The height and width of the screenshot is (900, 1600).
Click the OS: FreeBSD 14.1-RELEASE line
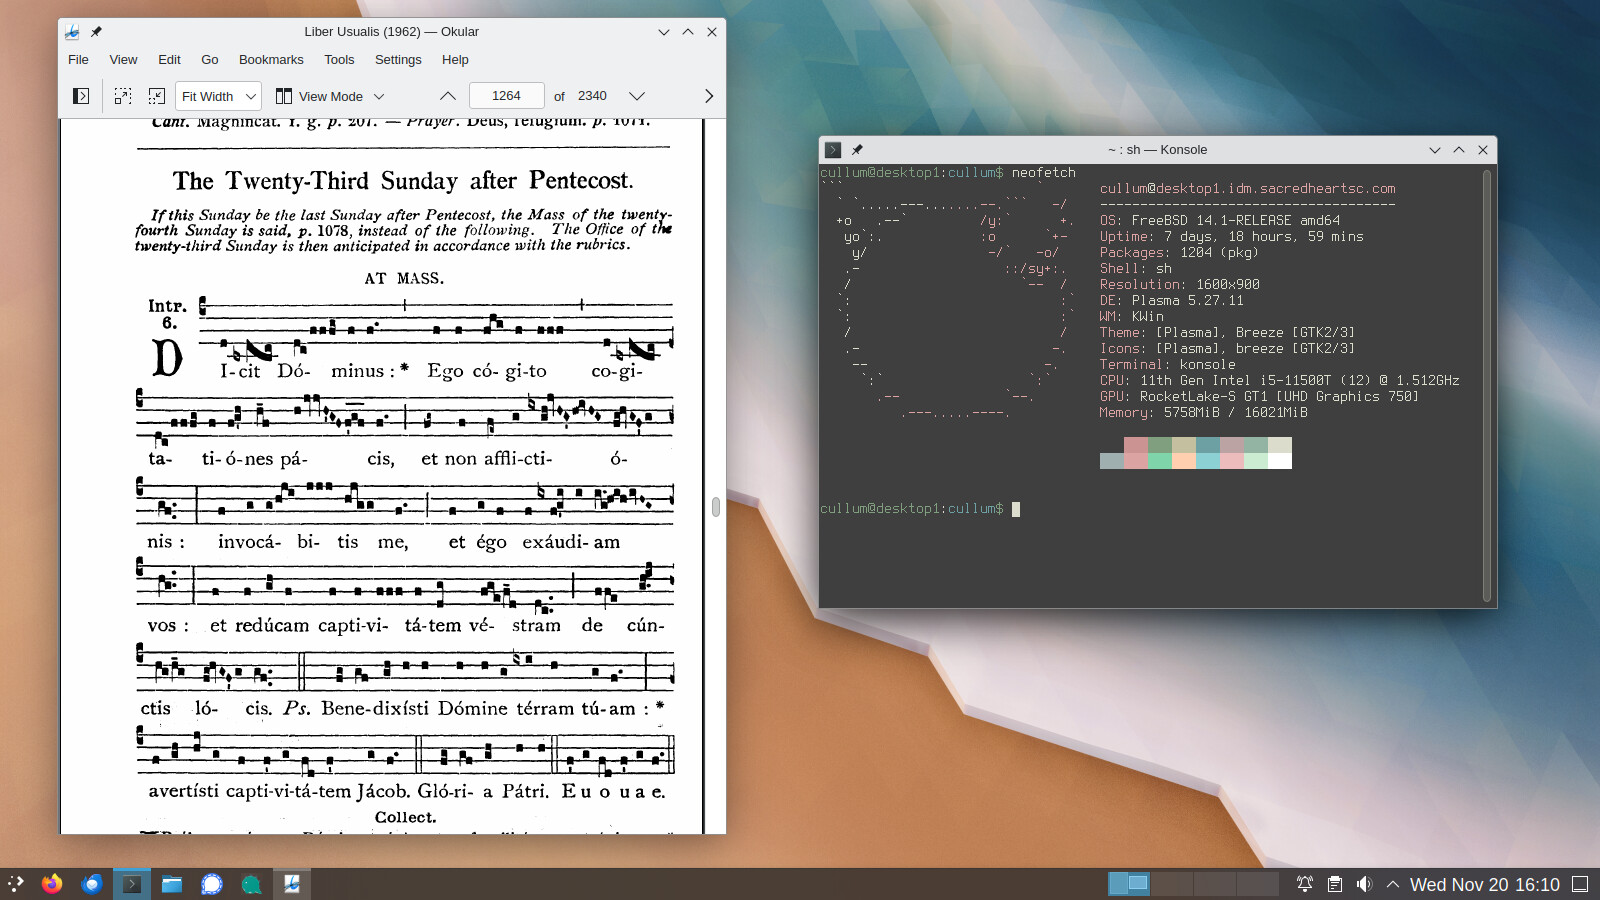pyautogui.click(x=1220, y=221)
